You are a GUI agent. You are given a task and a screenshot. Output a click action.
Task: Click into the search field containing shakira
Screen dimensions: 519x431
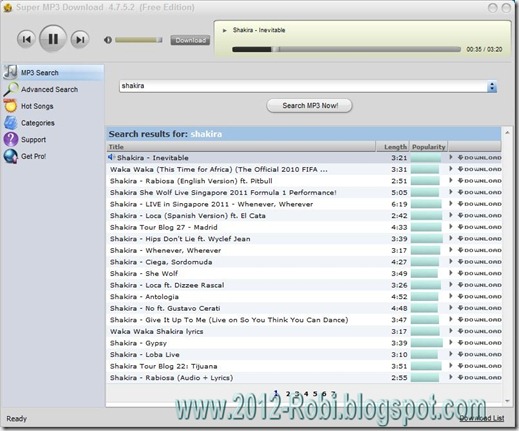pos(303,86)
